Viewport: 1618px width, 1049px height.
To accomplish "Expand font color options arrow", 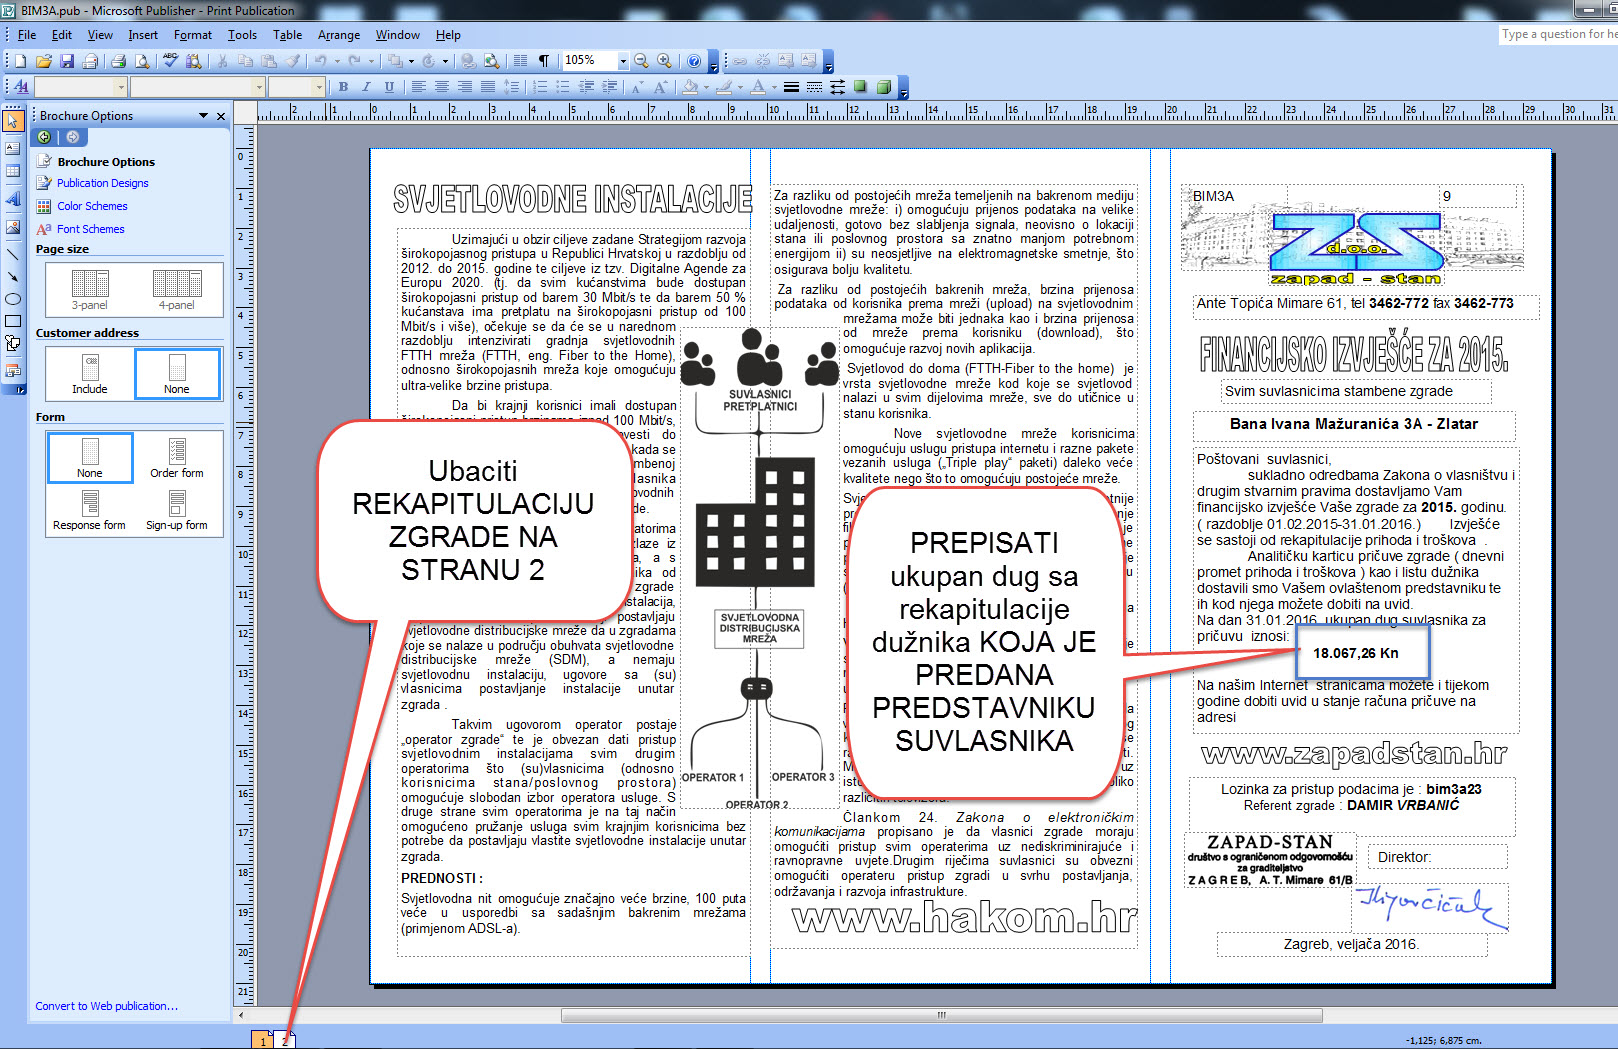I will pyautogui.click(x=774, y=87).
